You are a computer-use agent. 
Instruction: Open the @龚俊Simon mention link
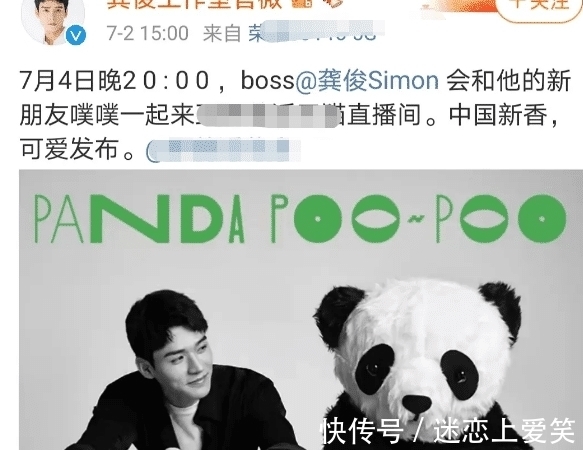[x=367, y=80]
